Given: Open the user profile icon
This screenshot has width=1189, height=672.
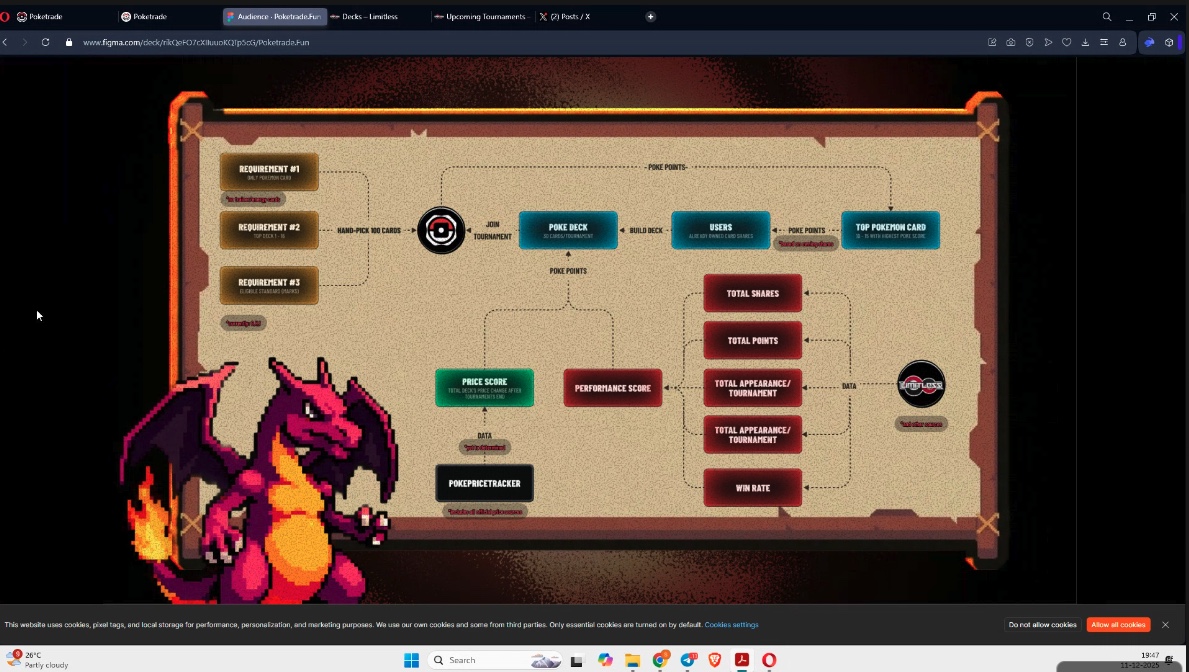Looking at the screenshot, I should point(1123,42).
